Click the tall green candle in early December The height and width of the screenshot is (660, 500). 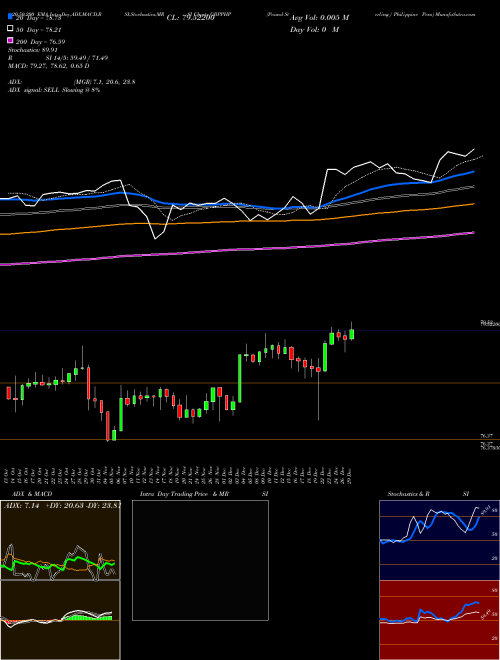click(x=240, y=378)
